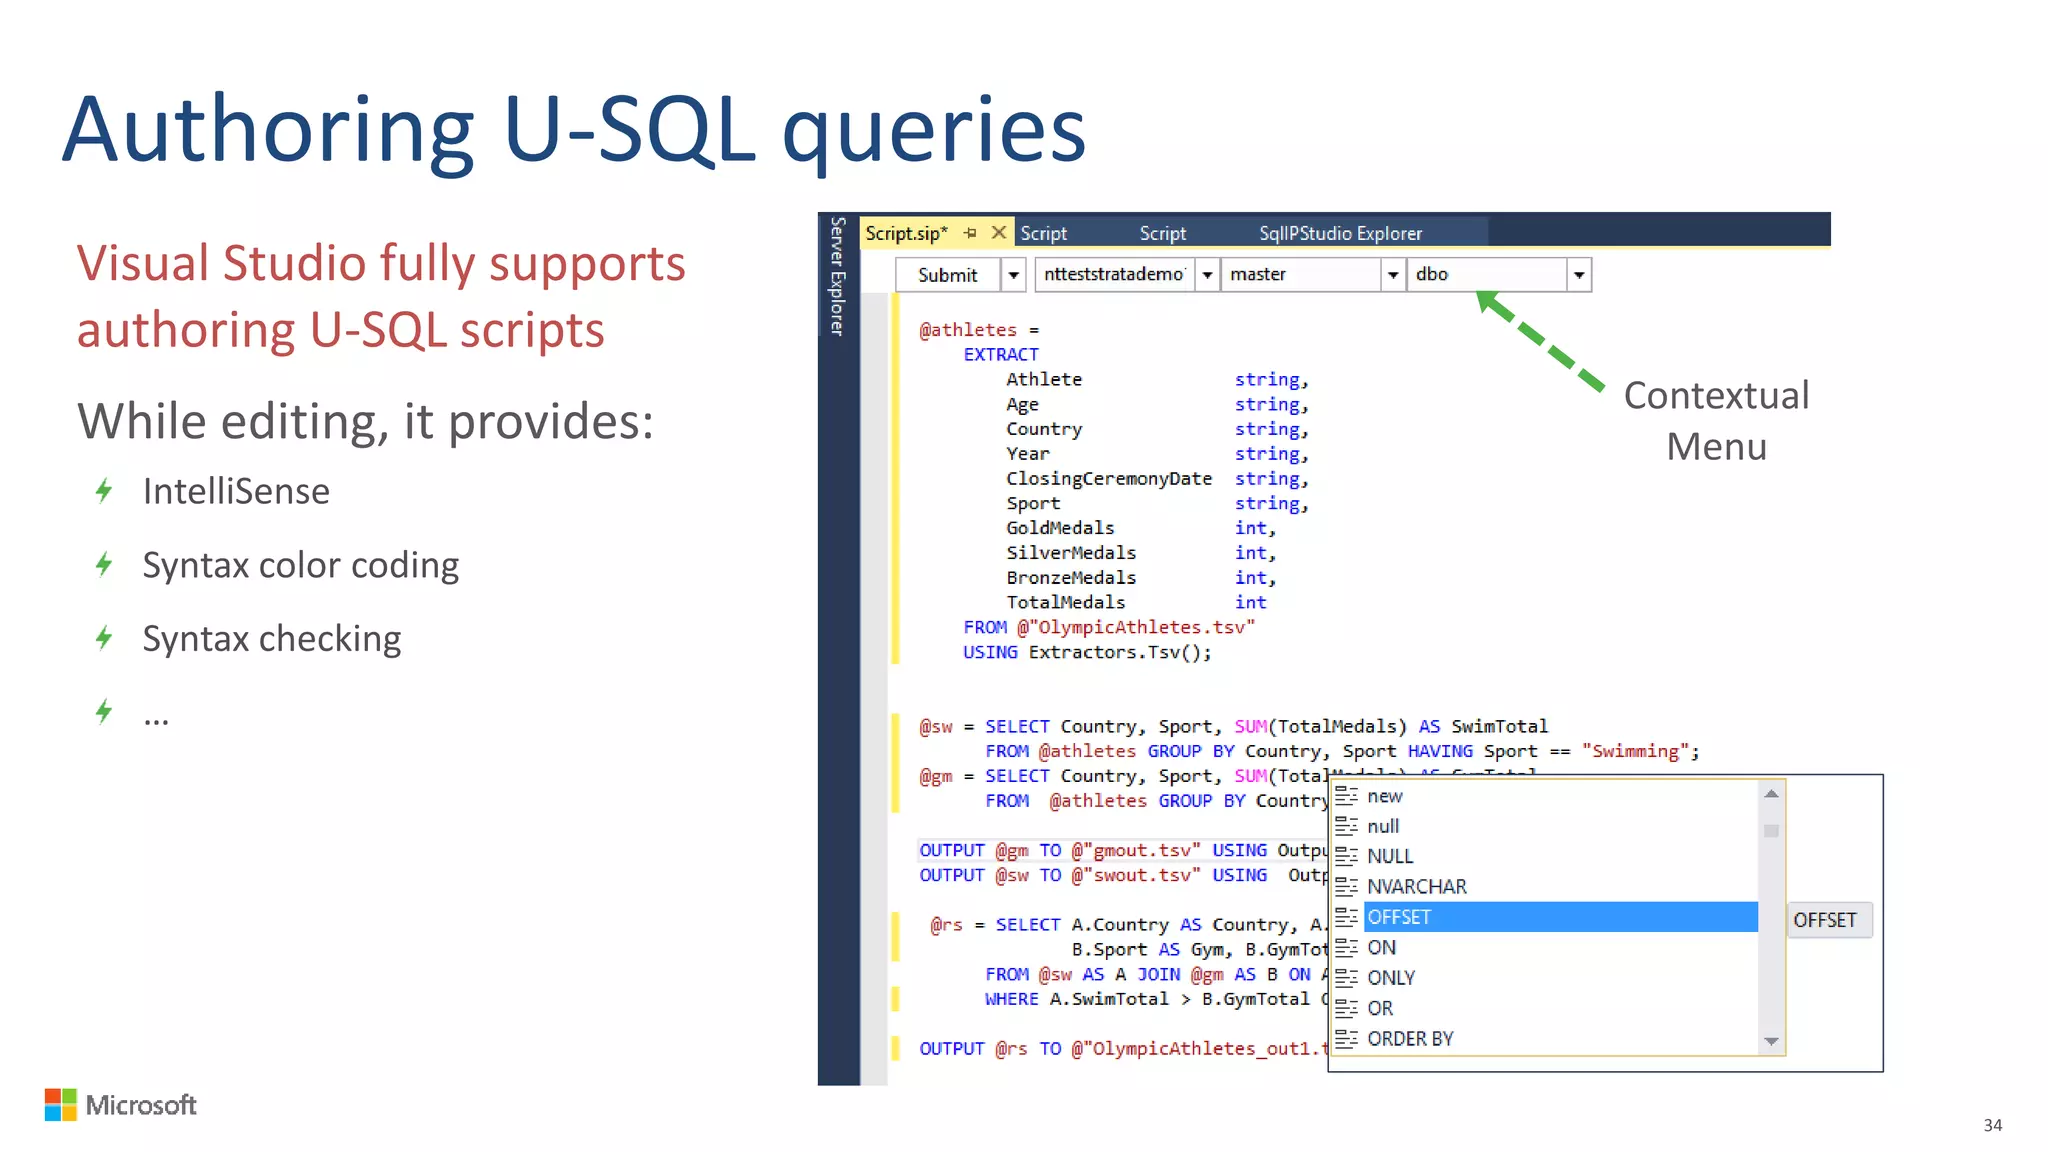Image resolution: width=2048 pixels, height=1152 pixels.
Task: Expand the master database dropdown
Action: point(1392,275)
